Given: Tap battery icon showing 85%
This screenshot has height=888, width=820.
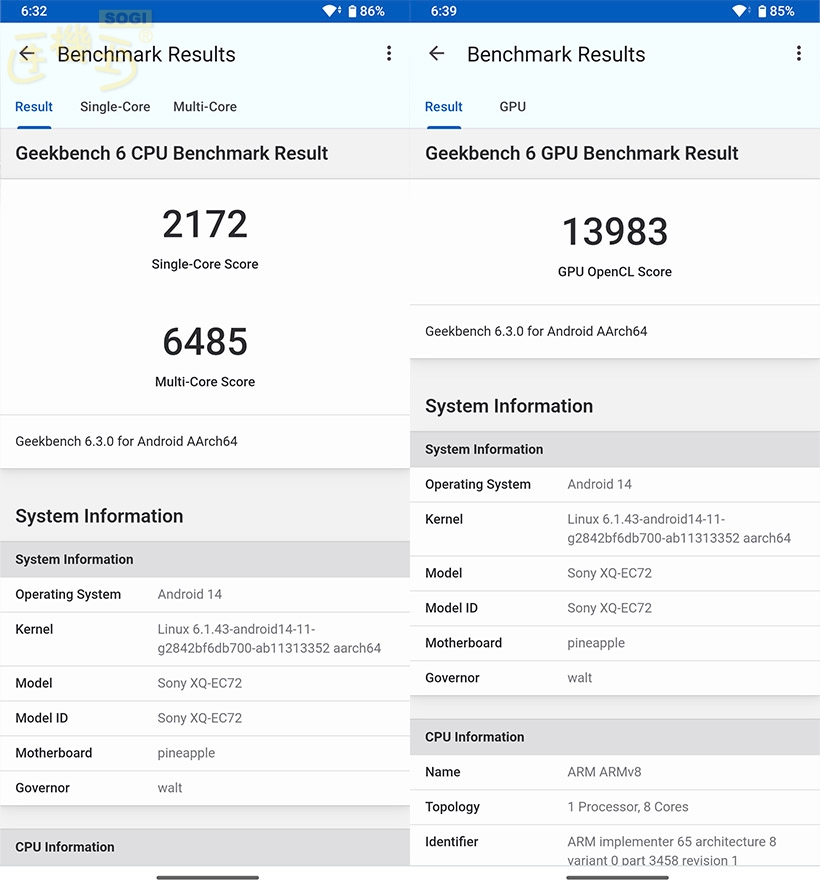Looking at the screenshot, I should tap(762, 11).
